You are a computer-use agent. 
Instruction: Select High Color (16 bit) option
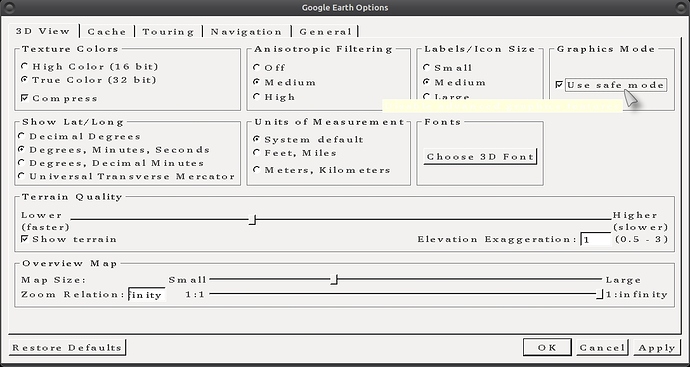tap(90, 66)
